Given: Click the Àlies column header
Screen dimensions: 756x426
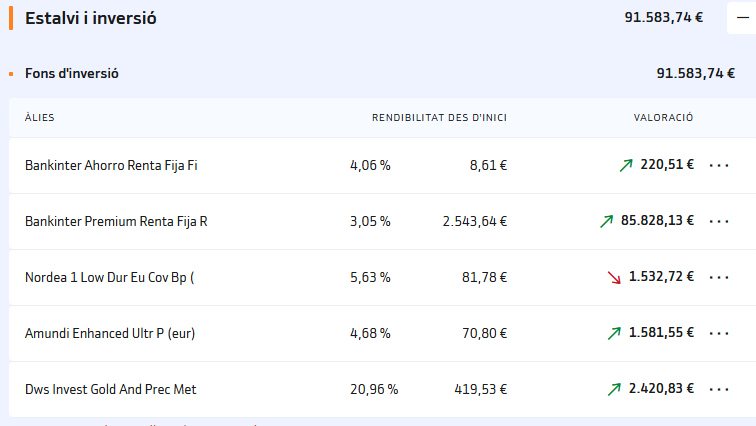Looking at the screenshot, I should click(x=40, y=117).
